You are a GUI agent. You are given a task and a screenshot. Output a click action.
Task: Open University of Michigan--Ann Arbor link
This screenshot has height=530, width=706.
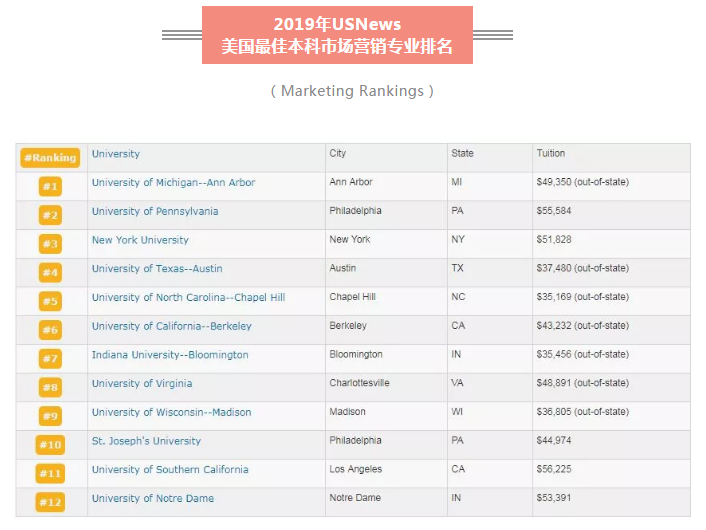pos(173,182)
